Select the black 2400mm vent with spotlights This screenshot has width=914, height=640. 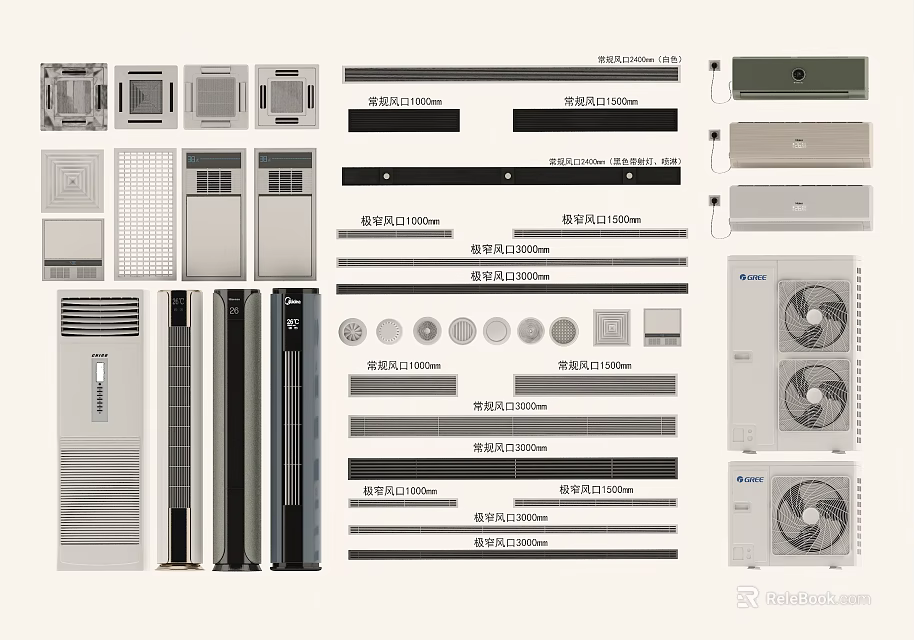click(511, 176)
